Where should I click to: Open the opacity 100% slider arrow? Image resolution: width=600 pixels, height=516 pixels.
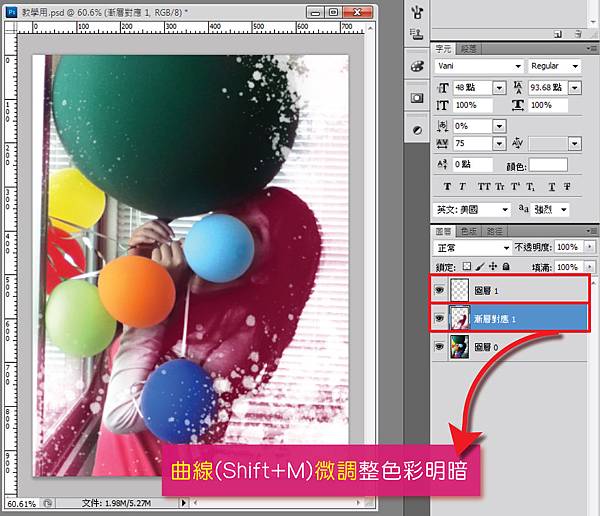click(590, 247)
